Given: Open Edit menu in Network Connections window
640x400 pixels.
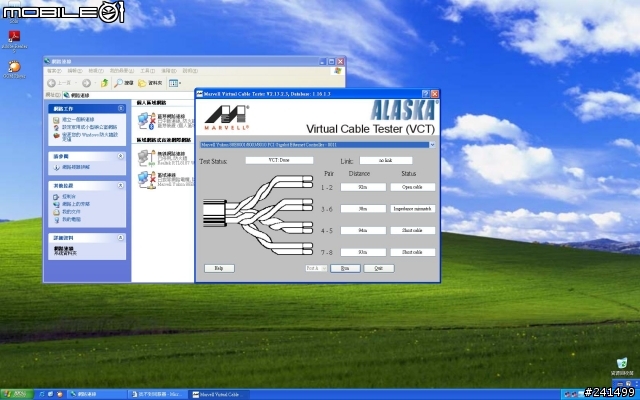Looking at the screenshot, I should coord(75,71).
